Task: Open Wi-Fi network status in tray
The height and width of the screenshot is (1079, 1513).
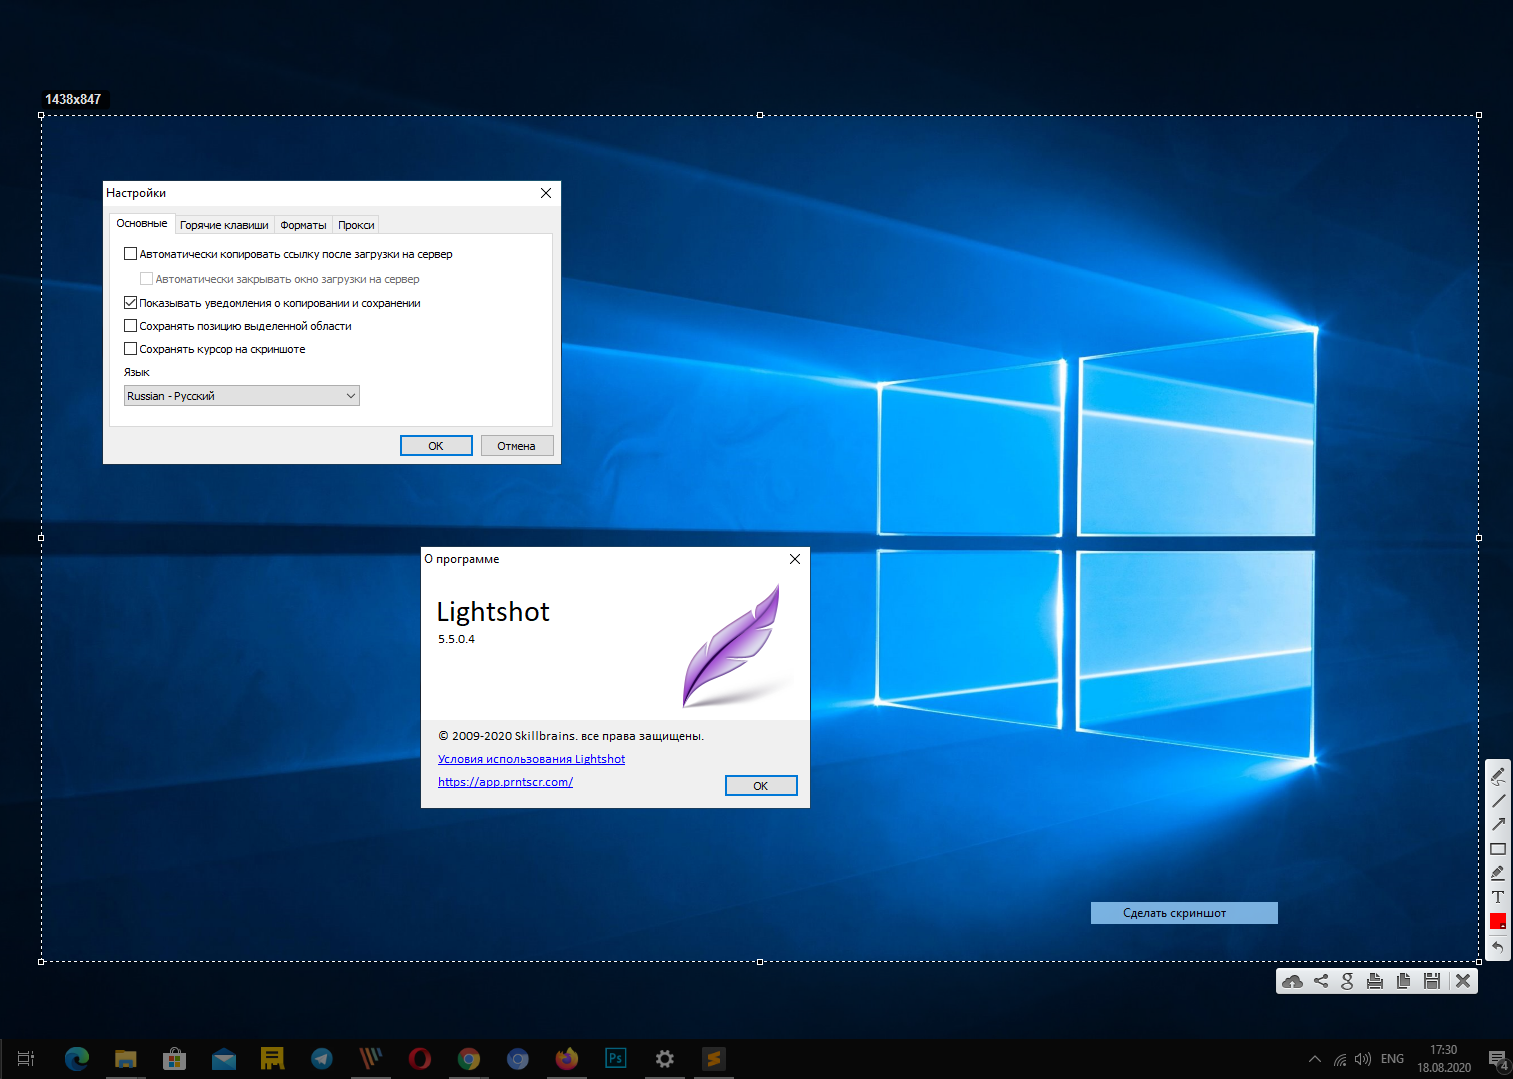Action: pos(1340,1059)
